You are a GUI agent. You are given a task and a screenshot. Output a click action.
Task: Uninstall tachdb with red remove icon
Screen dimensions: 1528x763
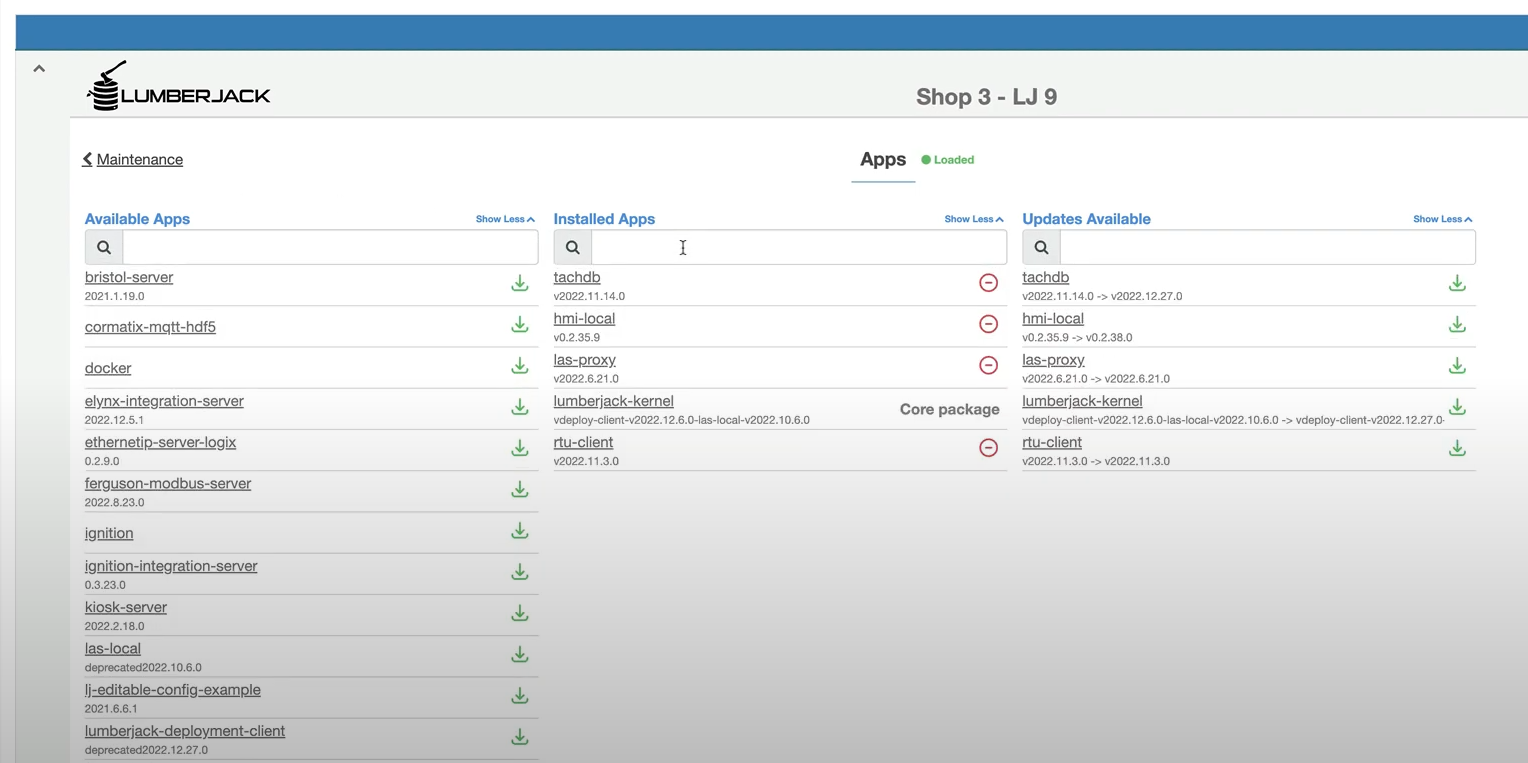[x=988, y=283]
